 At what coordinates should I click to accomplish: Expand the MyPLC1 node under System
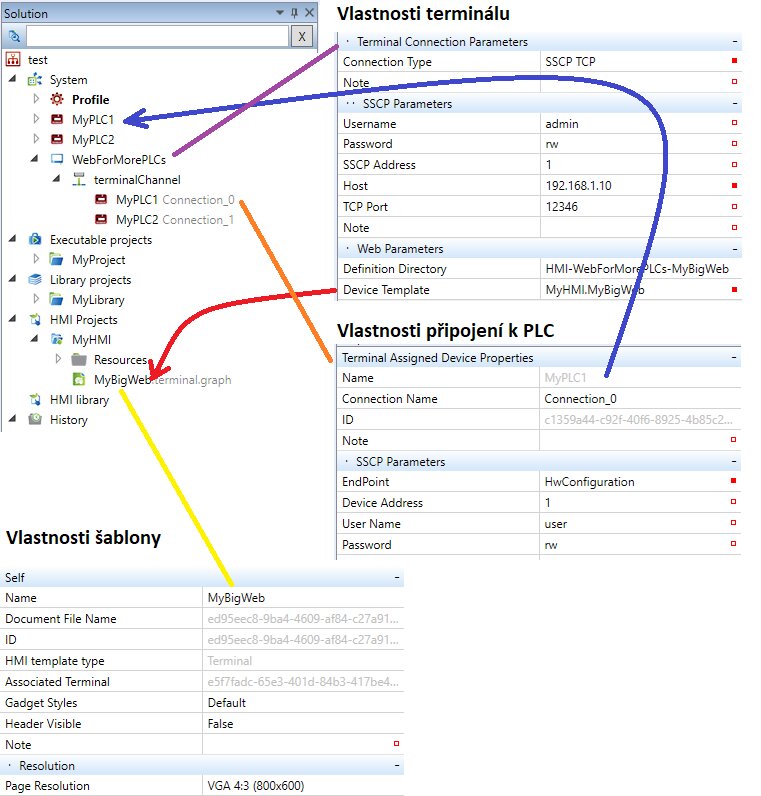pyautogui.click(x=36, y=120)
